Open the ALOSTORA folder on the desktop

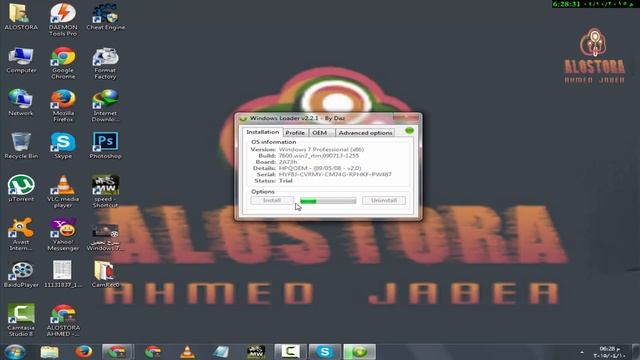coord(21,17)
